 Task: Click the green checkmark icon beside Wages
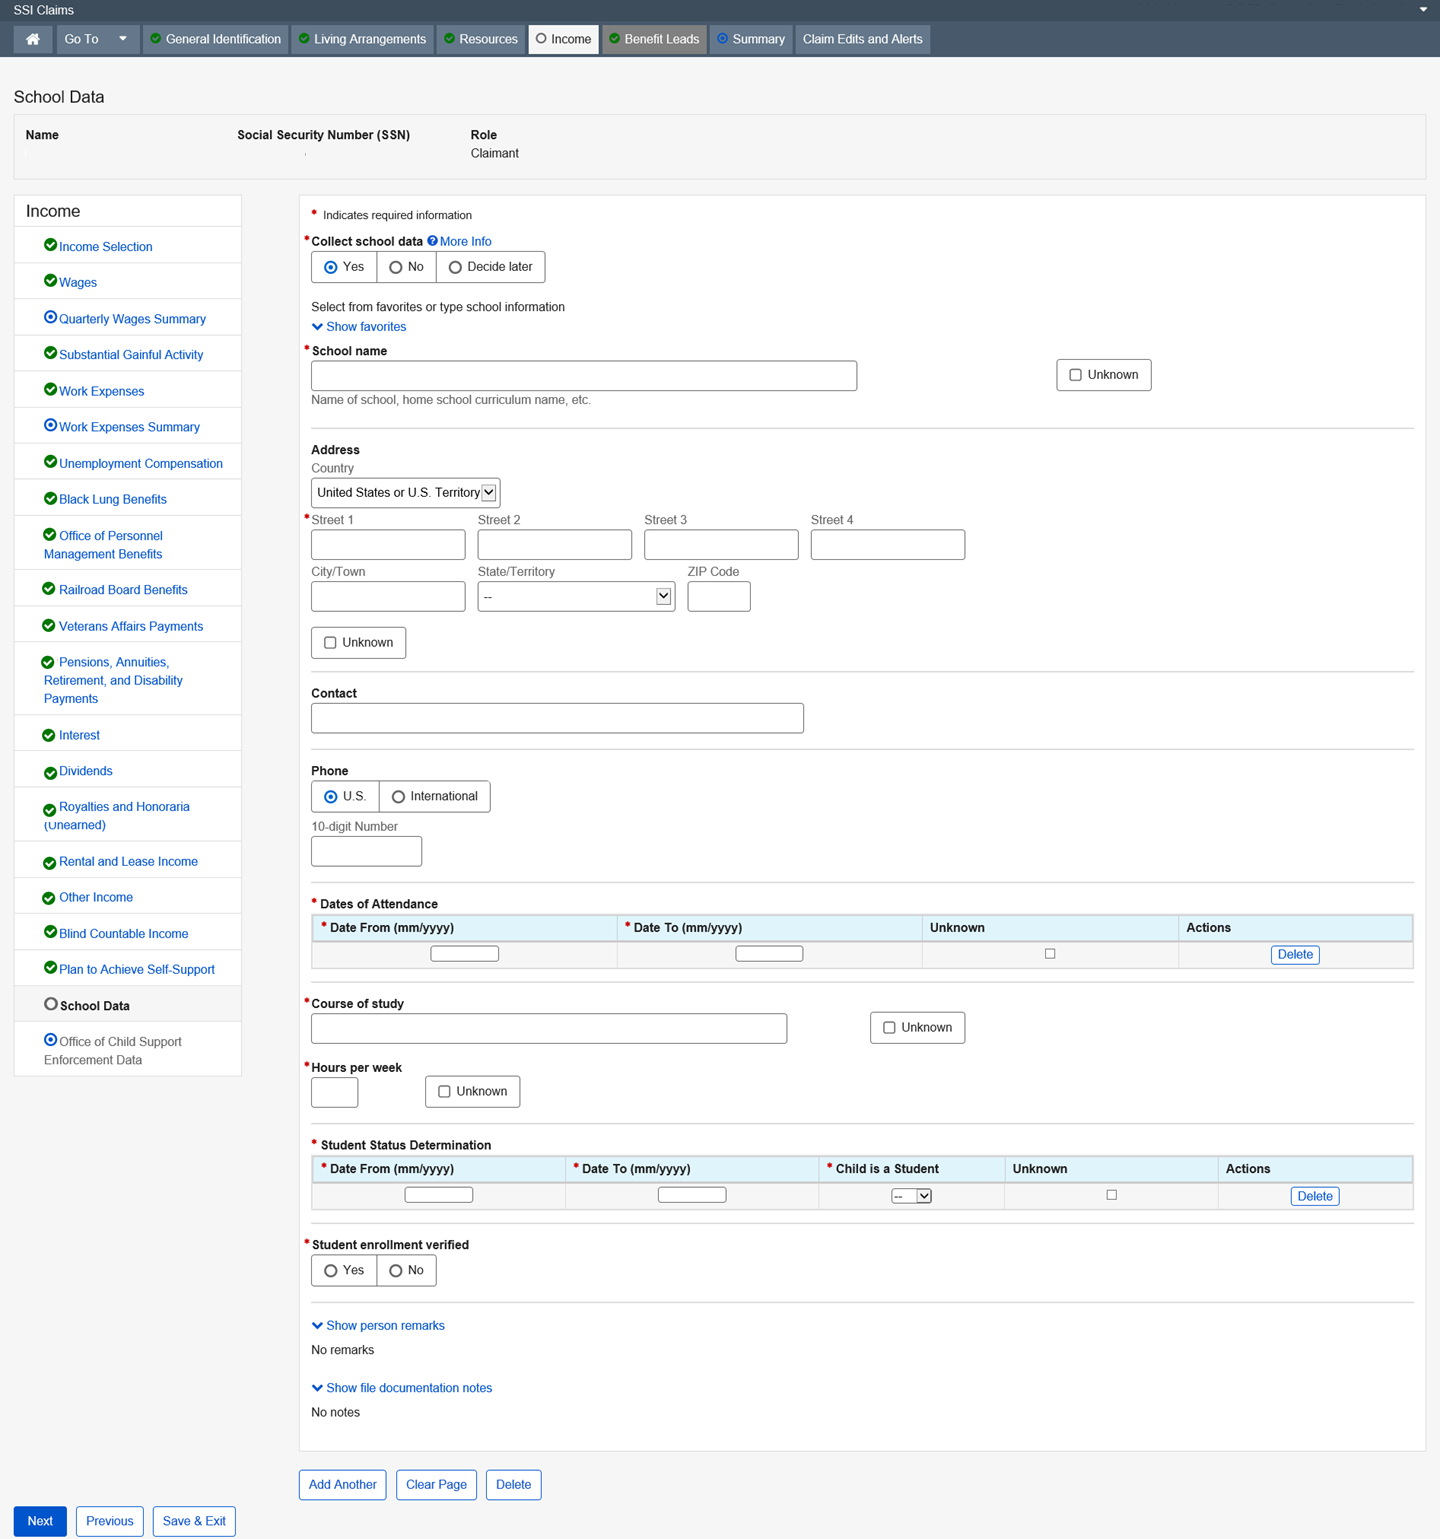(x=50, y=281)
